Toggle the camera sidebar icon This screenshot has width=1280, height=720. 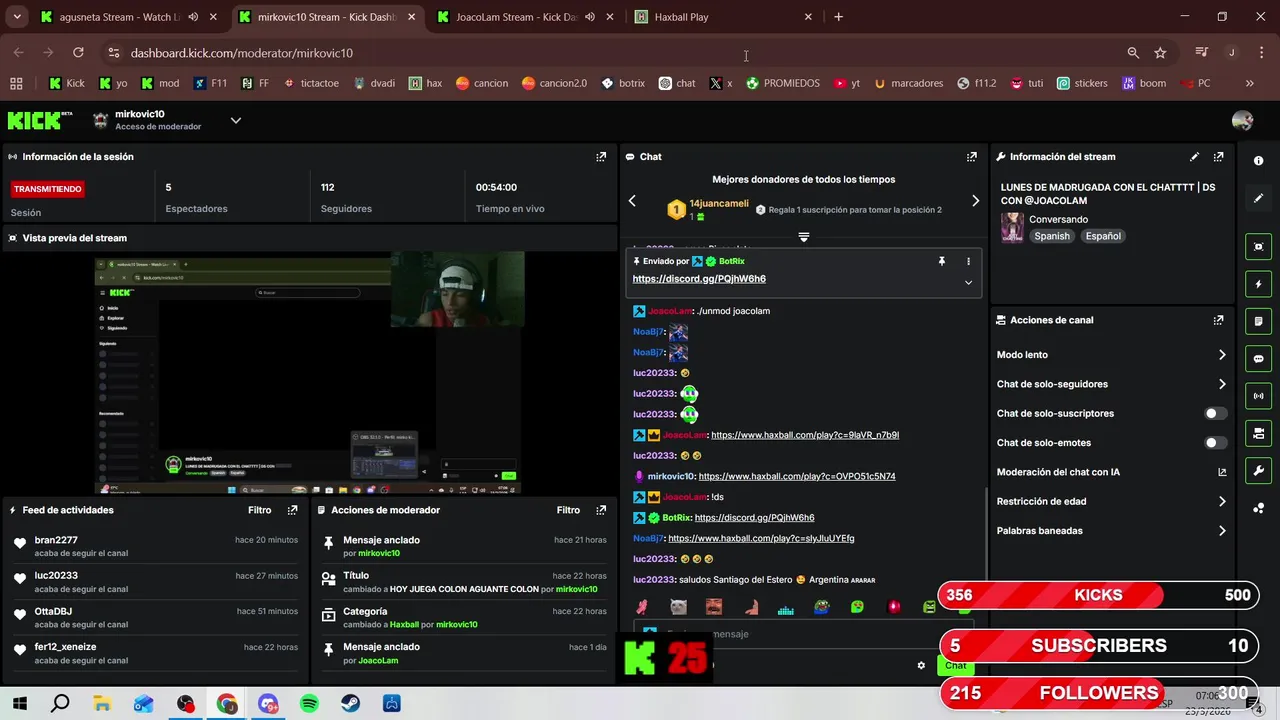pos(1258,433)
